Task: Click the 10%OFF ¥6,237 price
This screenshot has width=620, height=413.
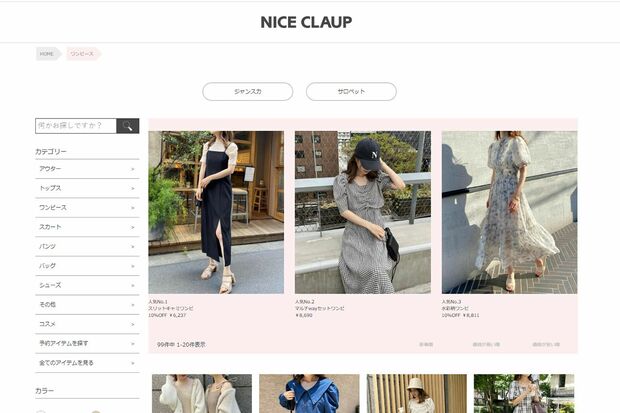Action: pos(167,315)
